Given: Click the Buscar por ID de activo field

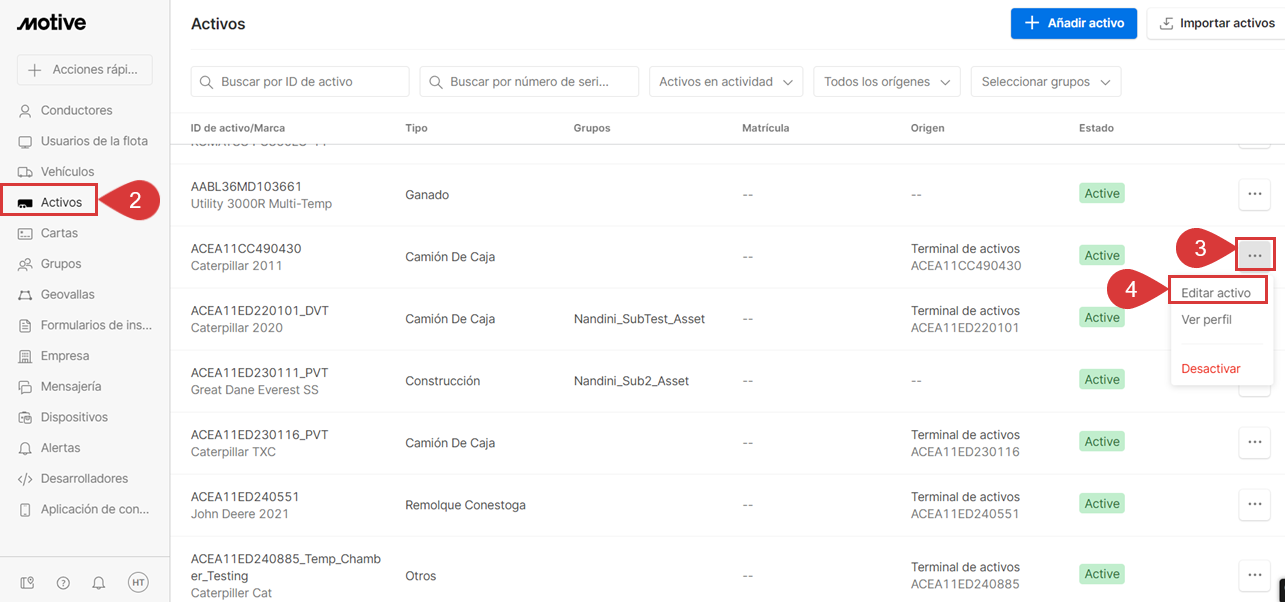Looking at the screenshot, I should [300, 82].
